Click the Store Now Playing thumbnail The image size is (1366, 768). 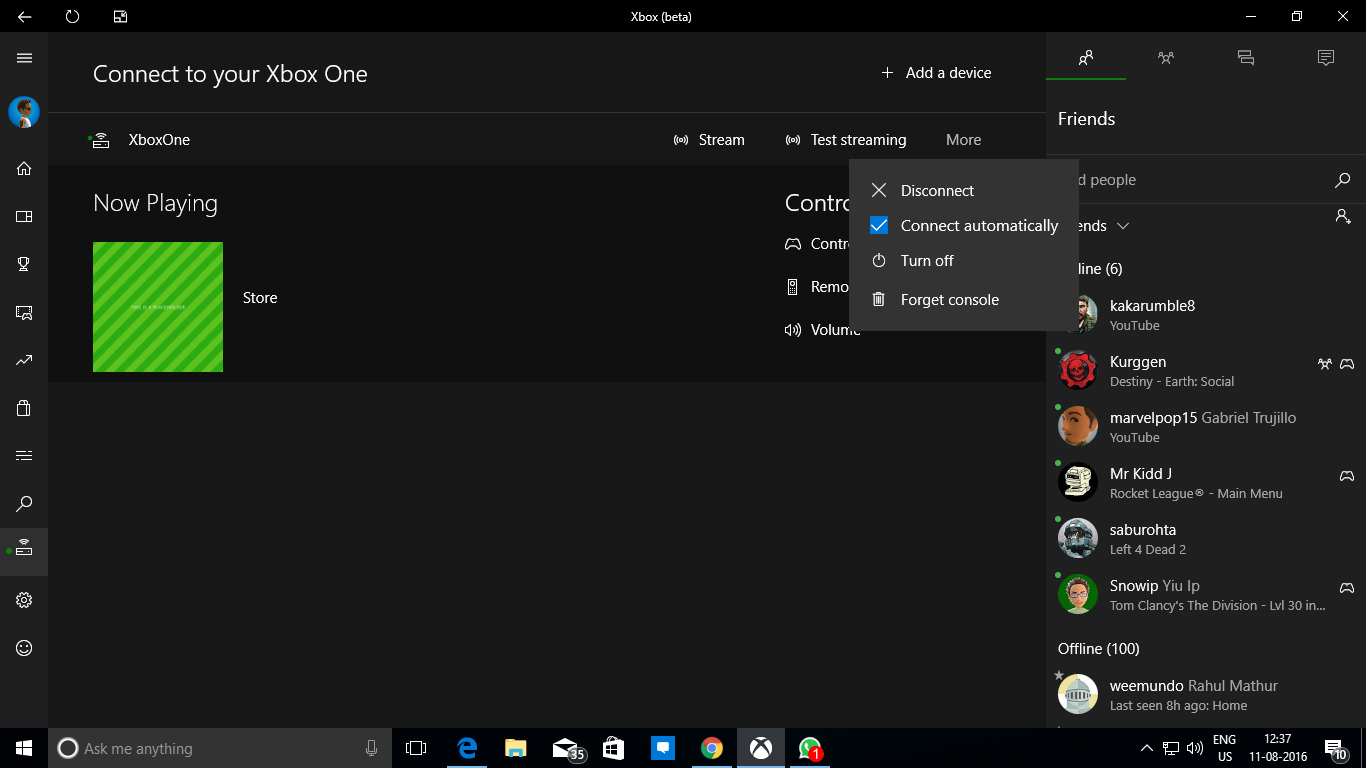tap(158, 307)
